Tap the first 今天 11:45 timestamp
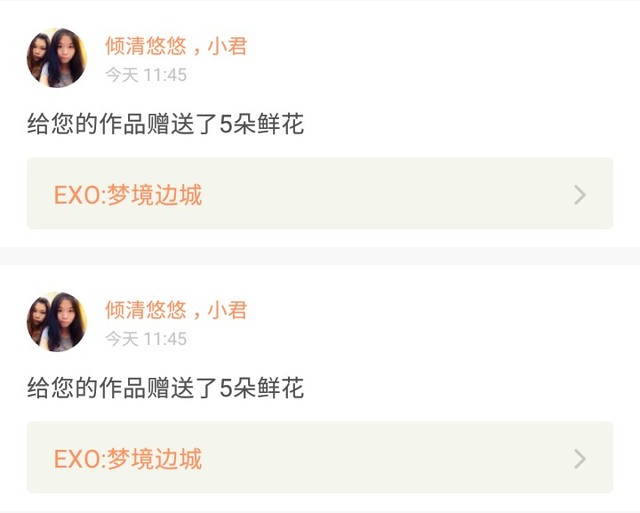The height and width of the screenshot is (513, 640). coord(146,75)
